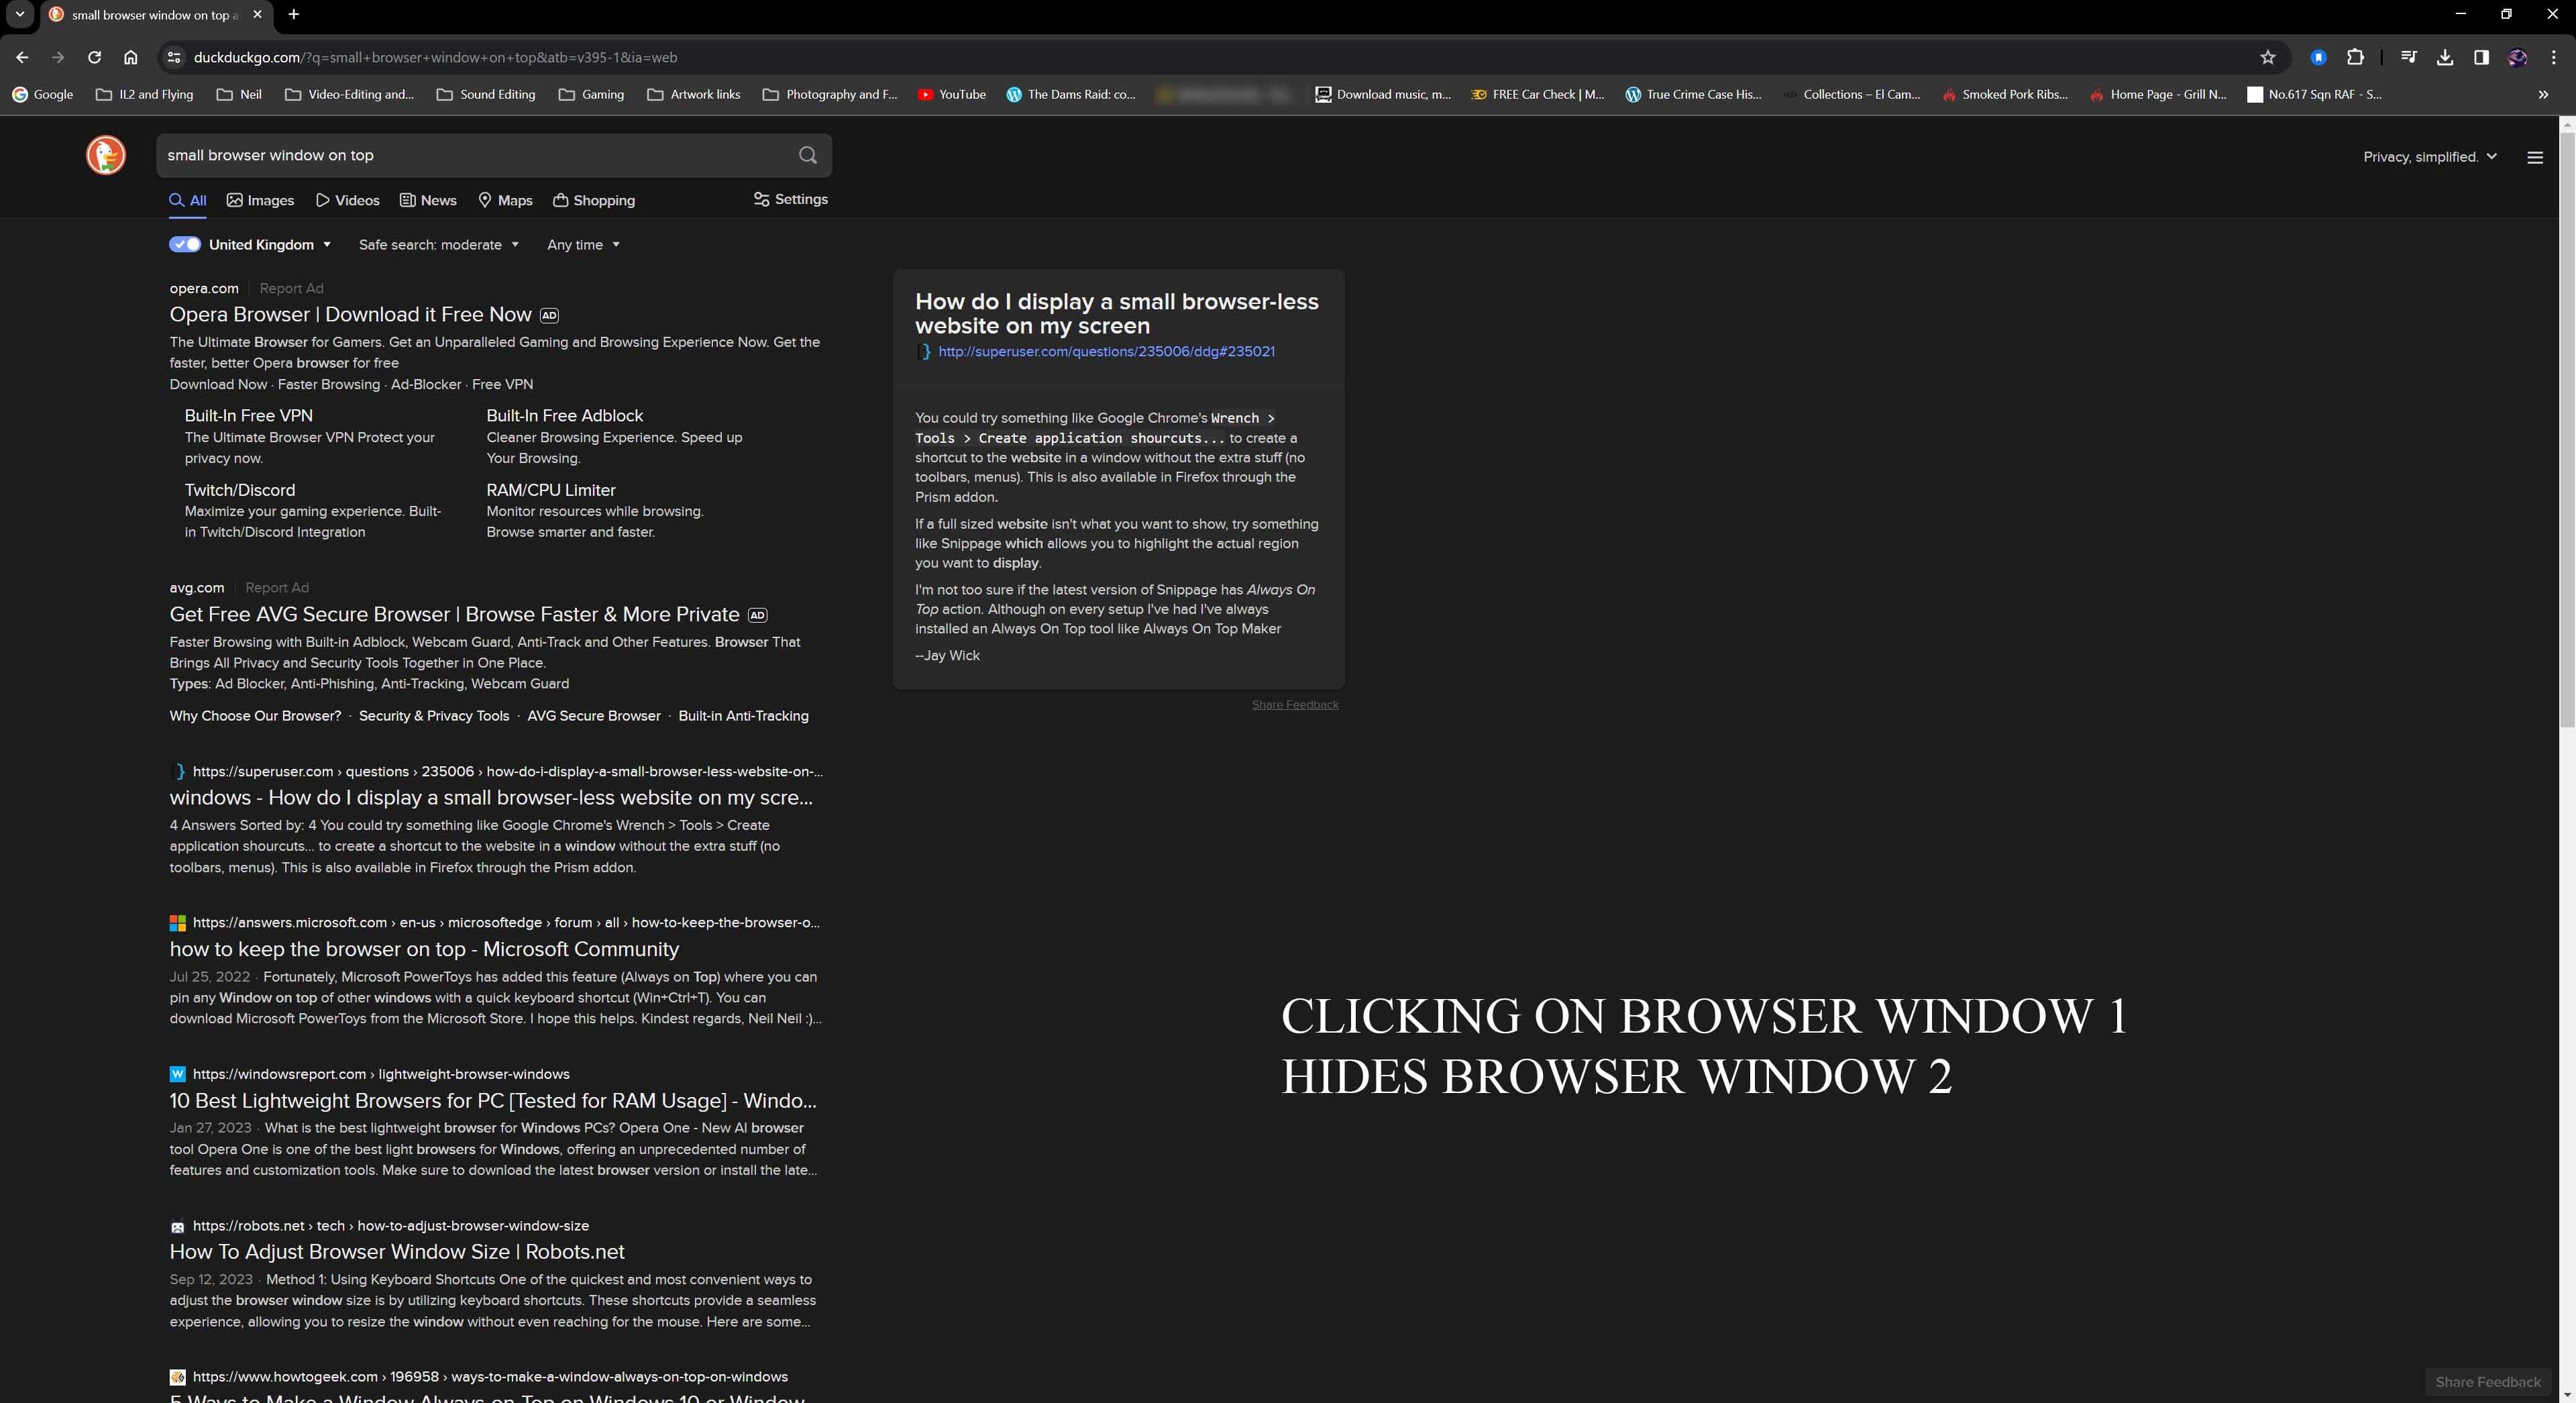
Task: Open the Chrome three-dot menu
Action: tap(2553, 57)
